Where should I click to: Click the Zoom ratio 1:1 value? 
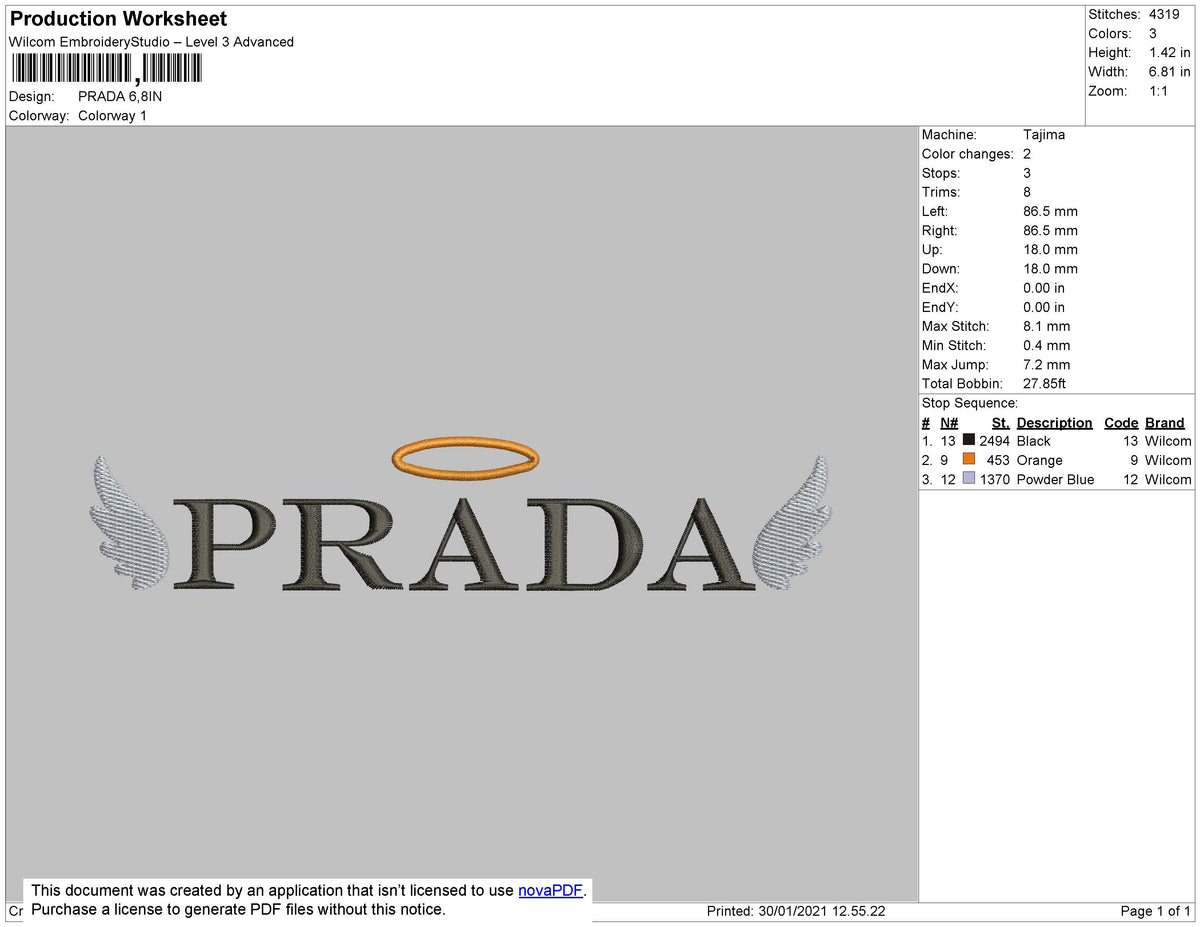pos(1161,90)
